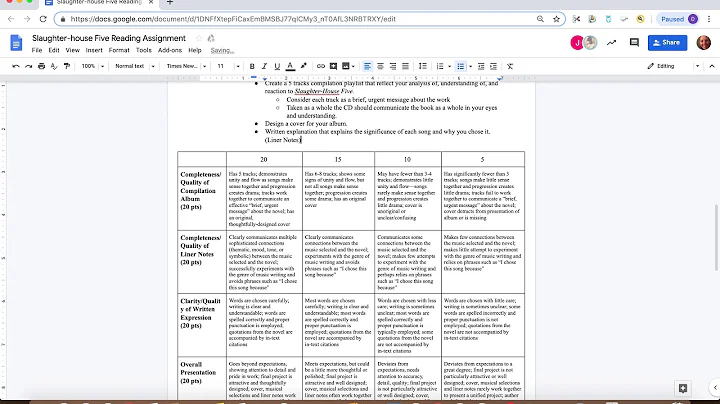Toggle italic formatting
The width and height of the screenshot is (720, 404).
point(264,66)
